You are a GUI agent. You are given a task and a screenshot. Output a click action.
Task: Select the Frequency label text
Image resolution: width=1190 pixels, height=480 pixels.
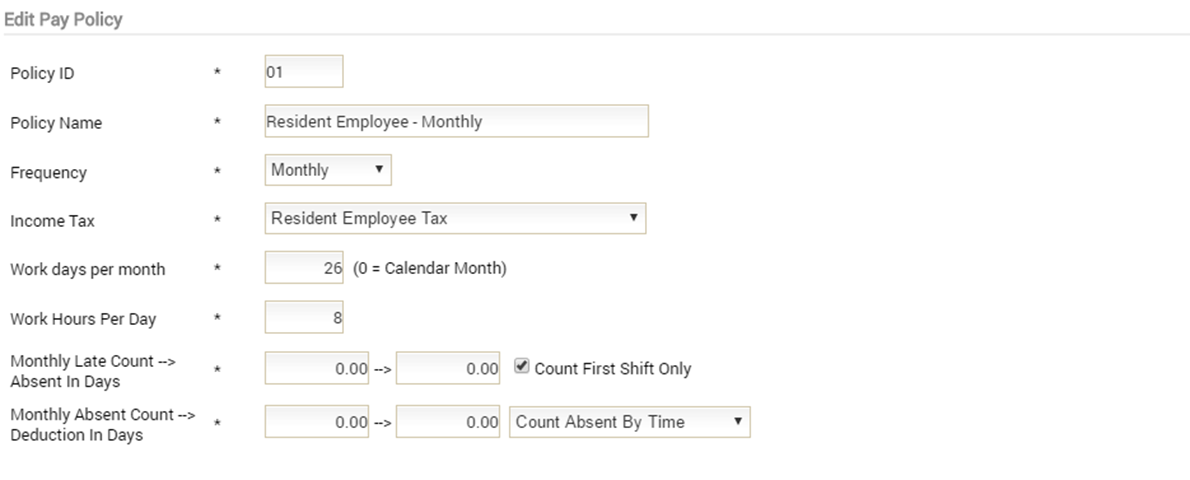(x=49, y=172)
